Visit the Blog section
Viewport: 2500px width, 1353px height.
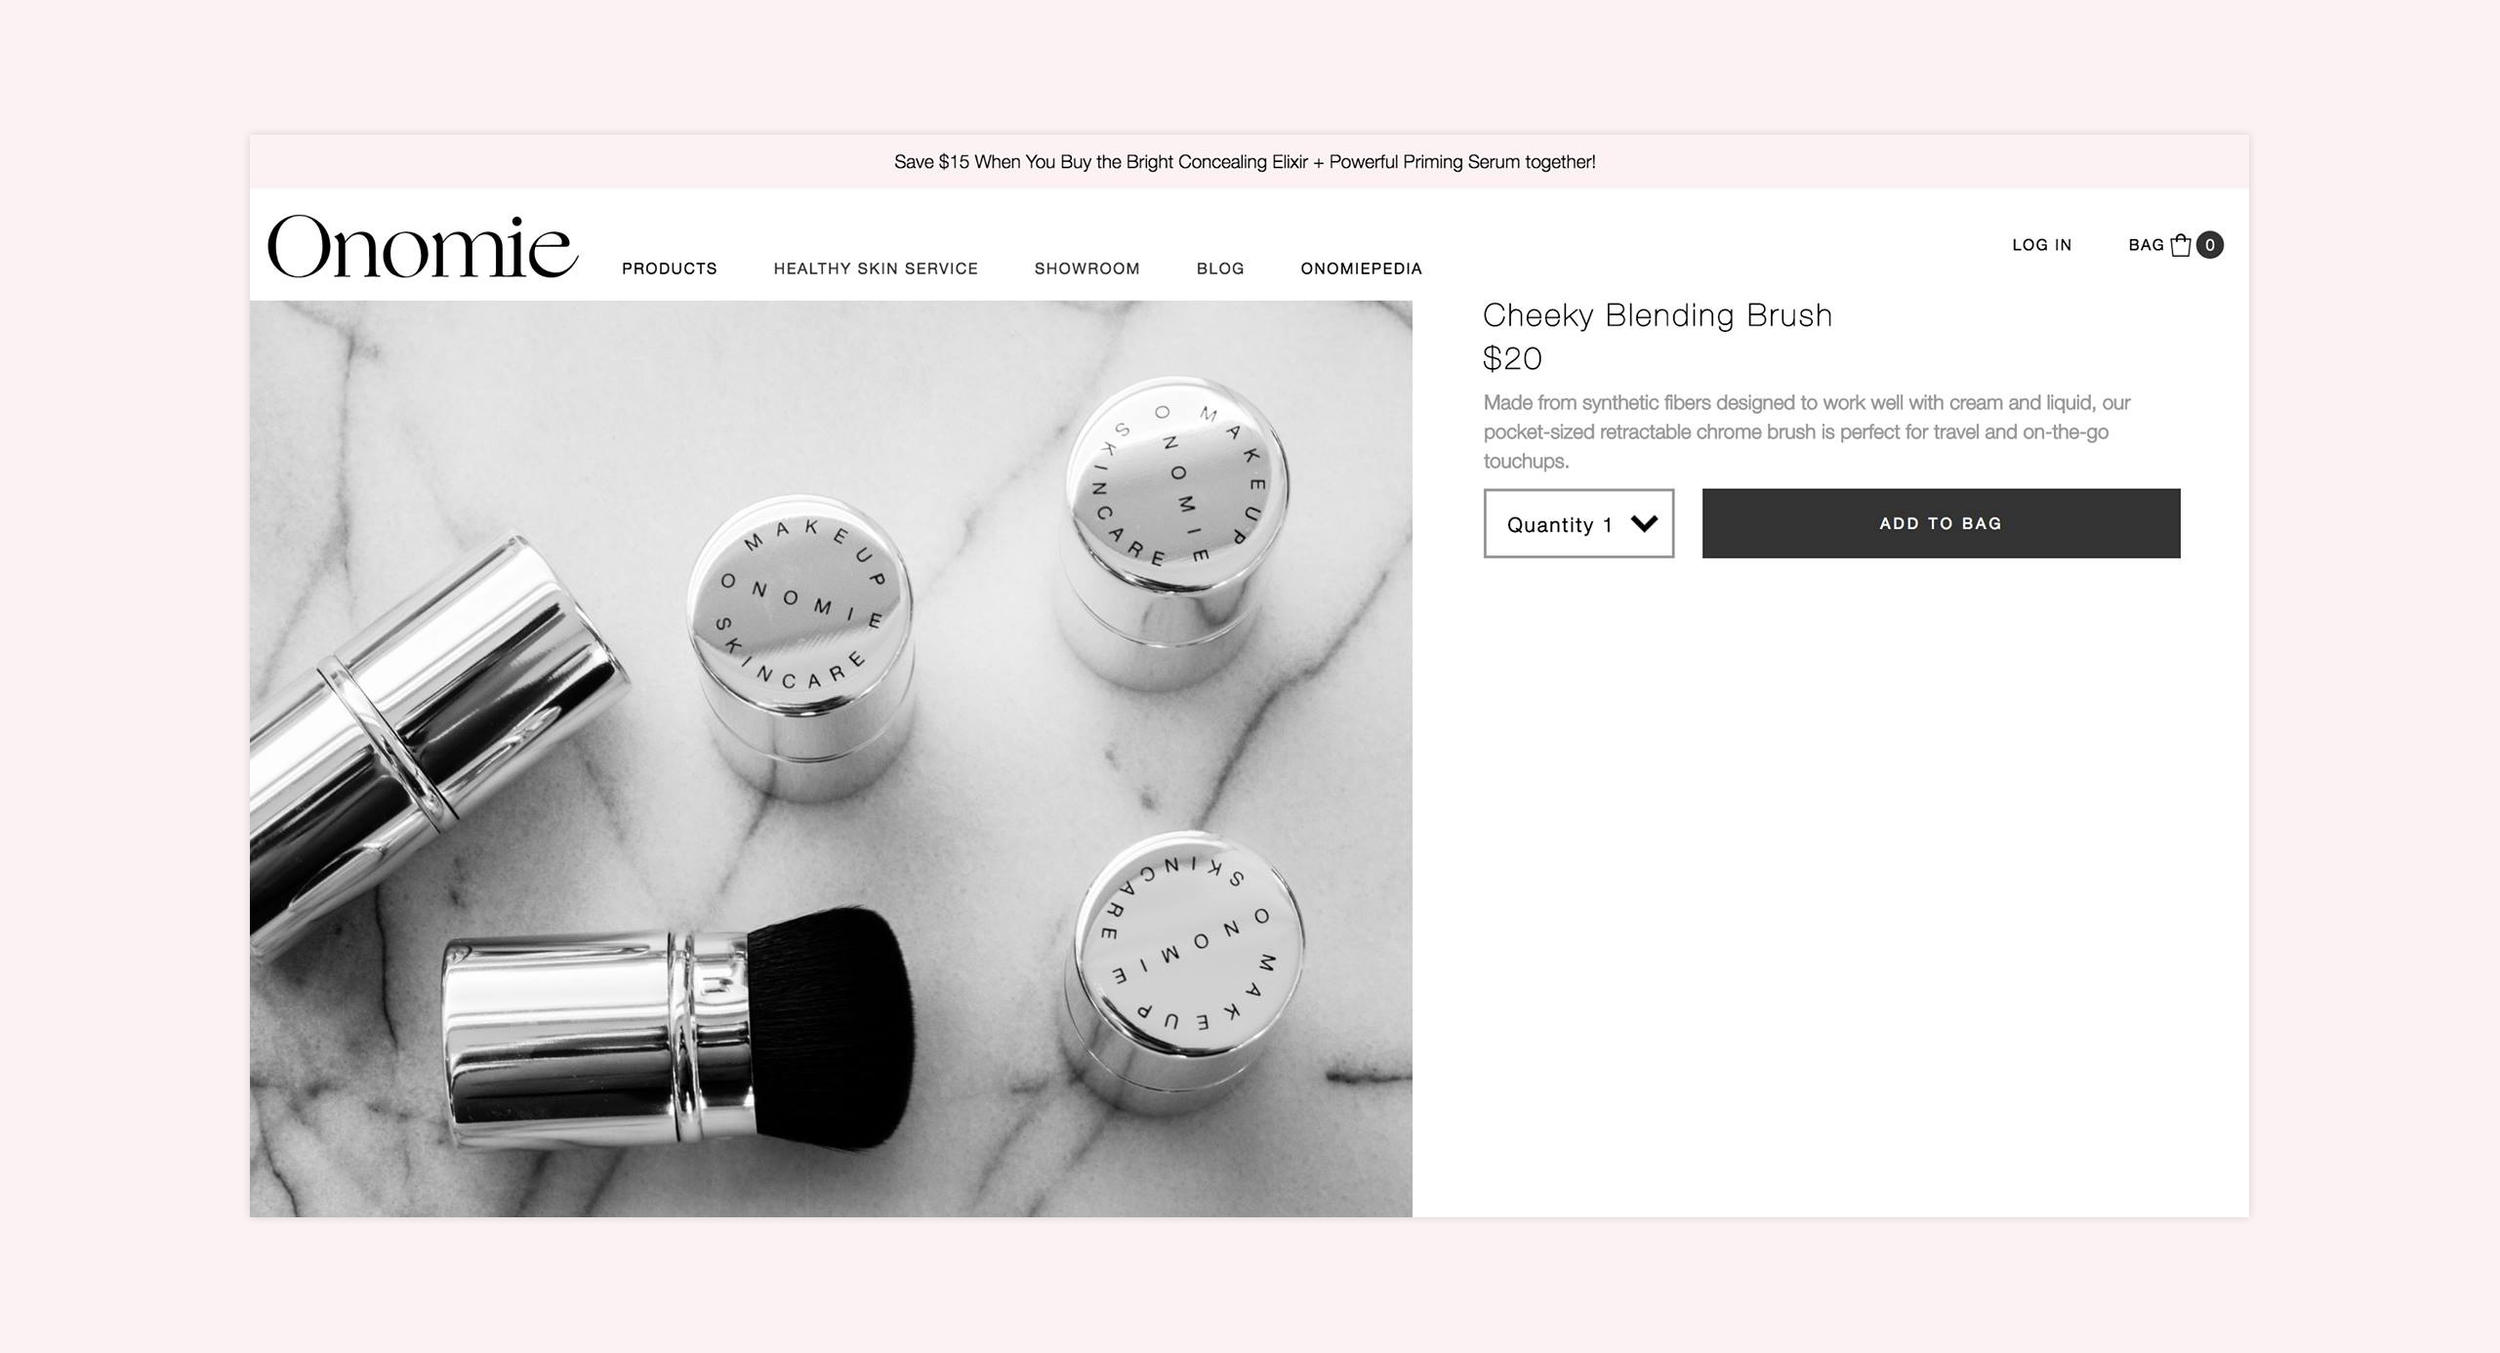(x=1220, y=268)
